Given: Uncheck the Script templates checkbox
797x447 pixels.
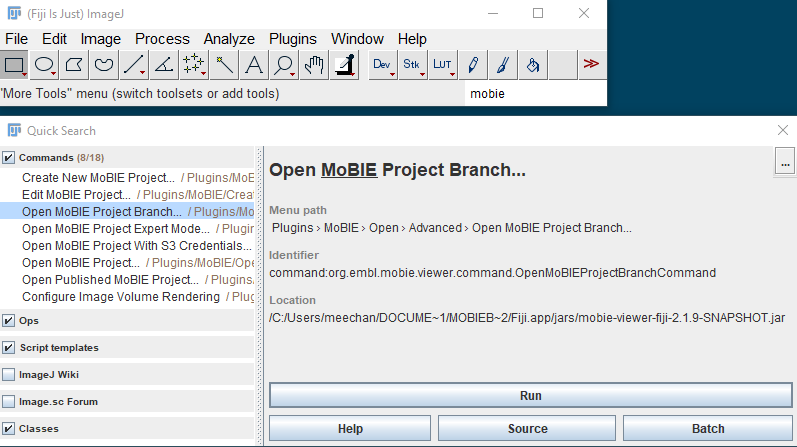Looking at the screenshot, I should coord(8,347).
